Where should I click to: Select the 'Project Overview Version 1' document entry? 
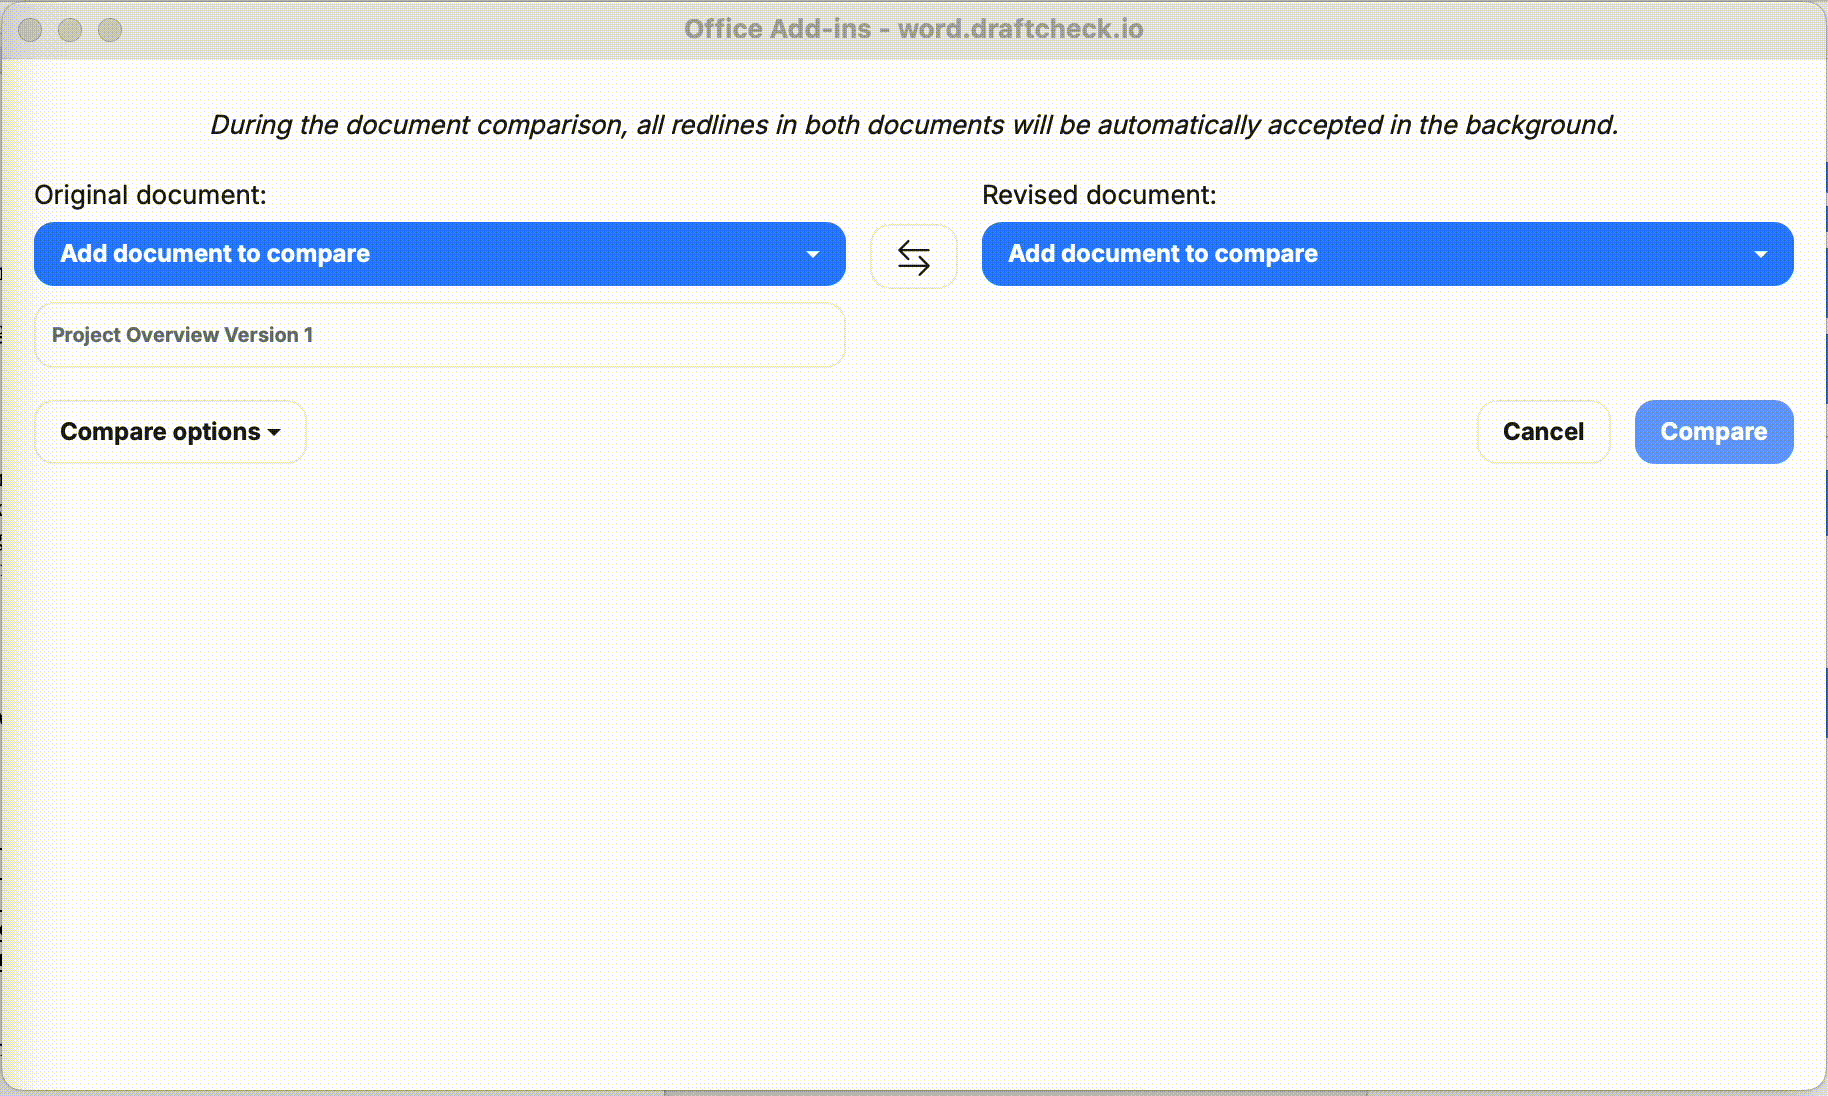pos(439,335)
